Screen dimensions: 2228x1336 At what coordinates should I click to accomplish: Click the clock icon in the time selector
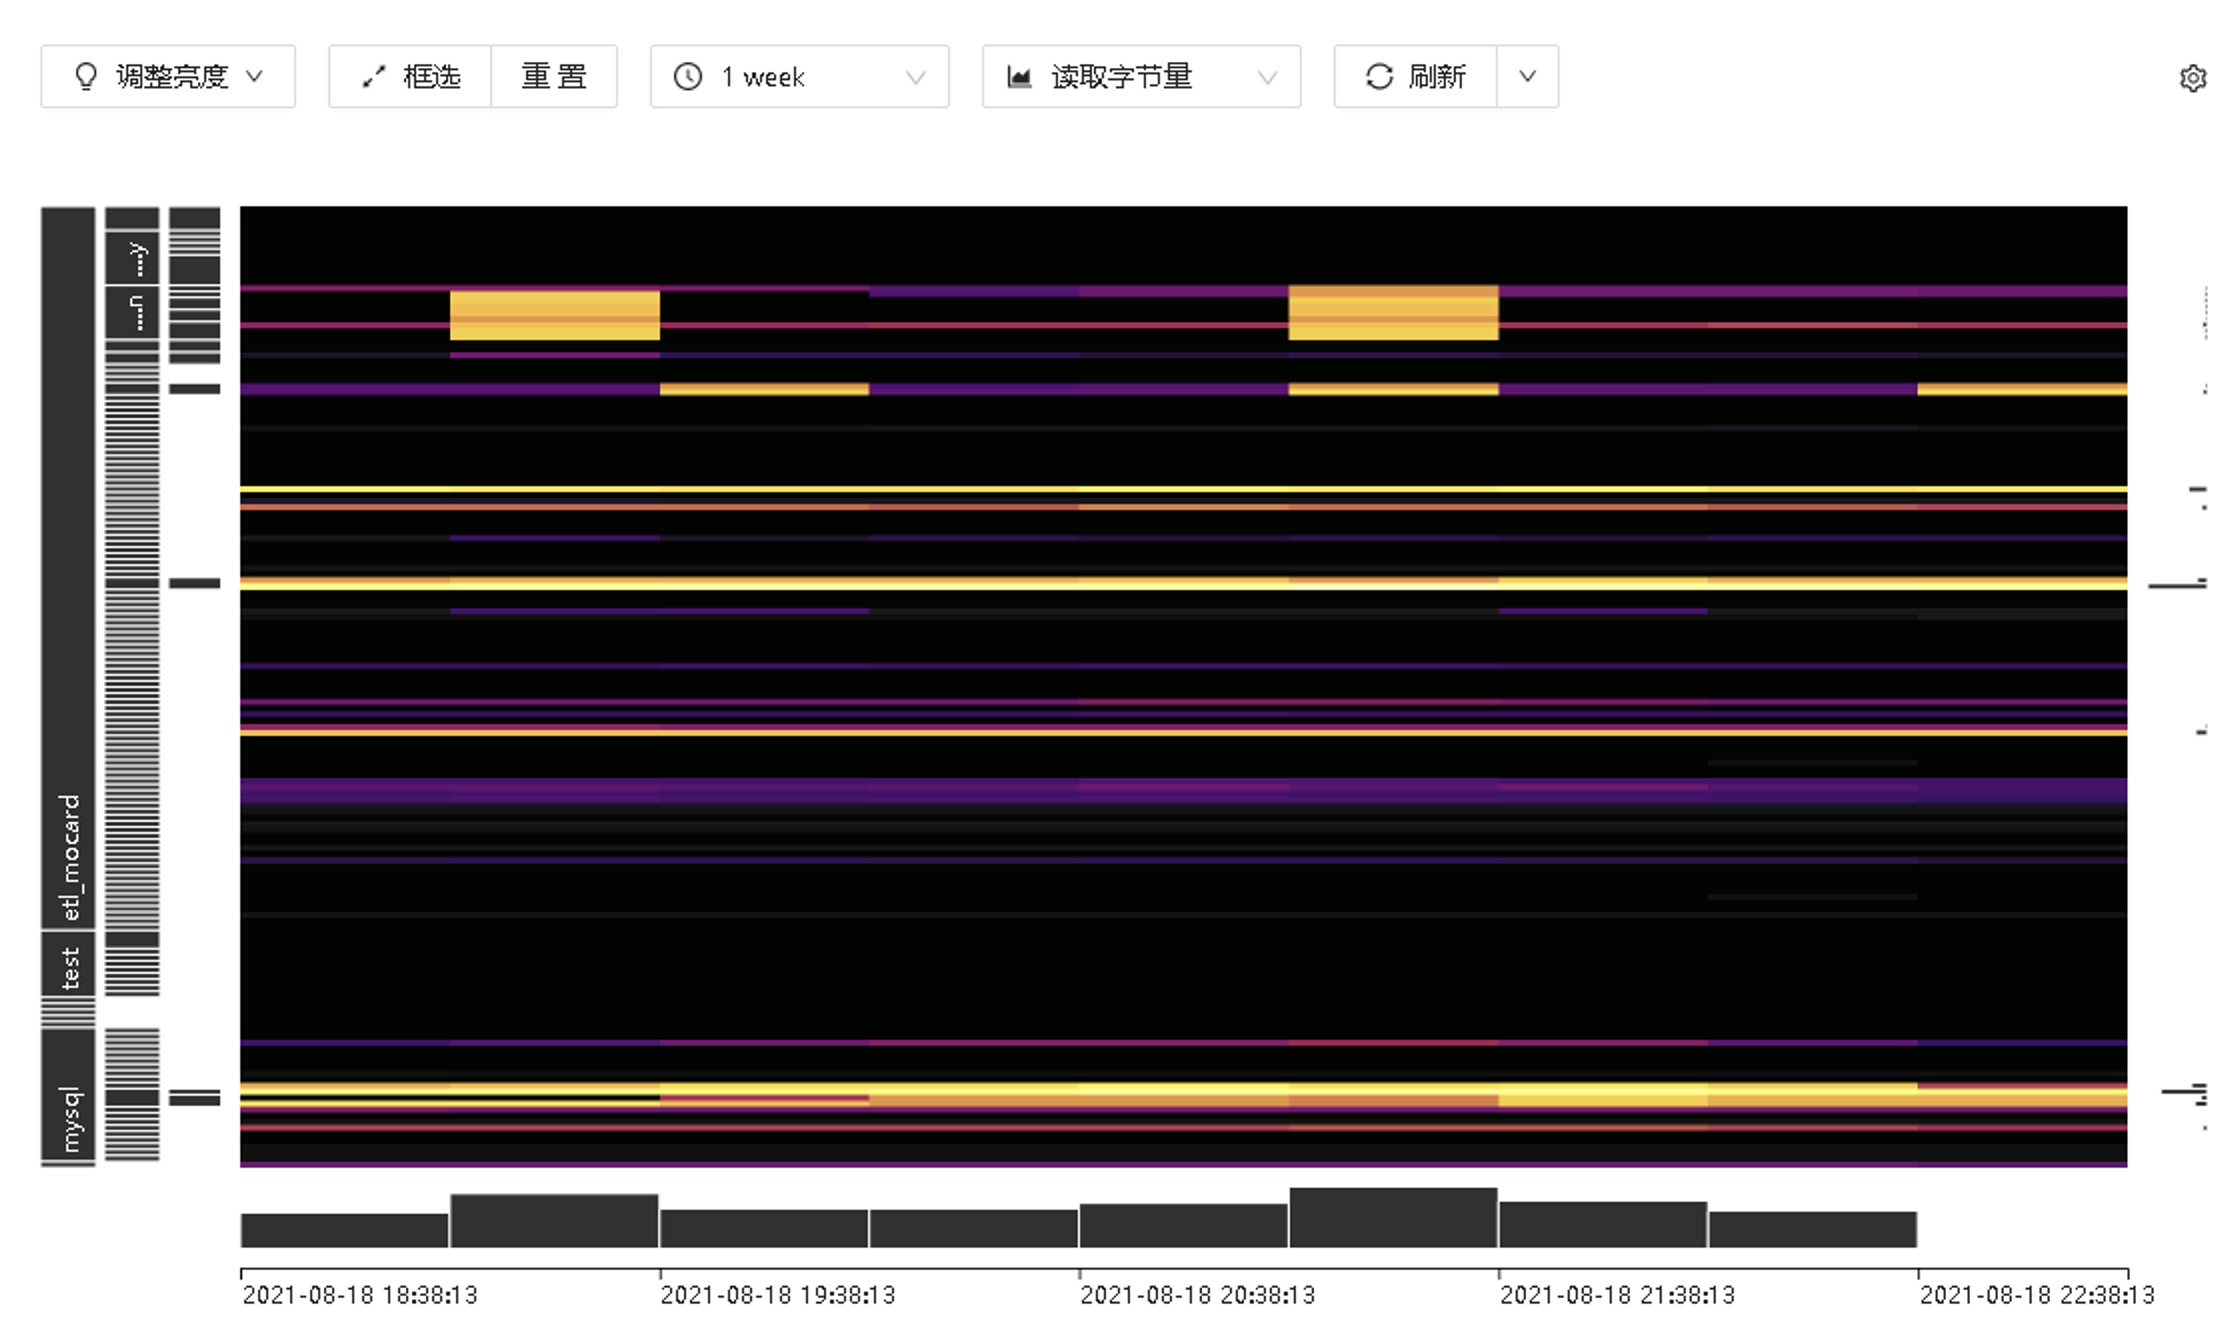click(x=688, y=77)
